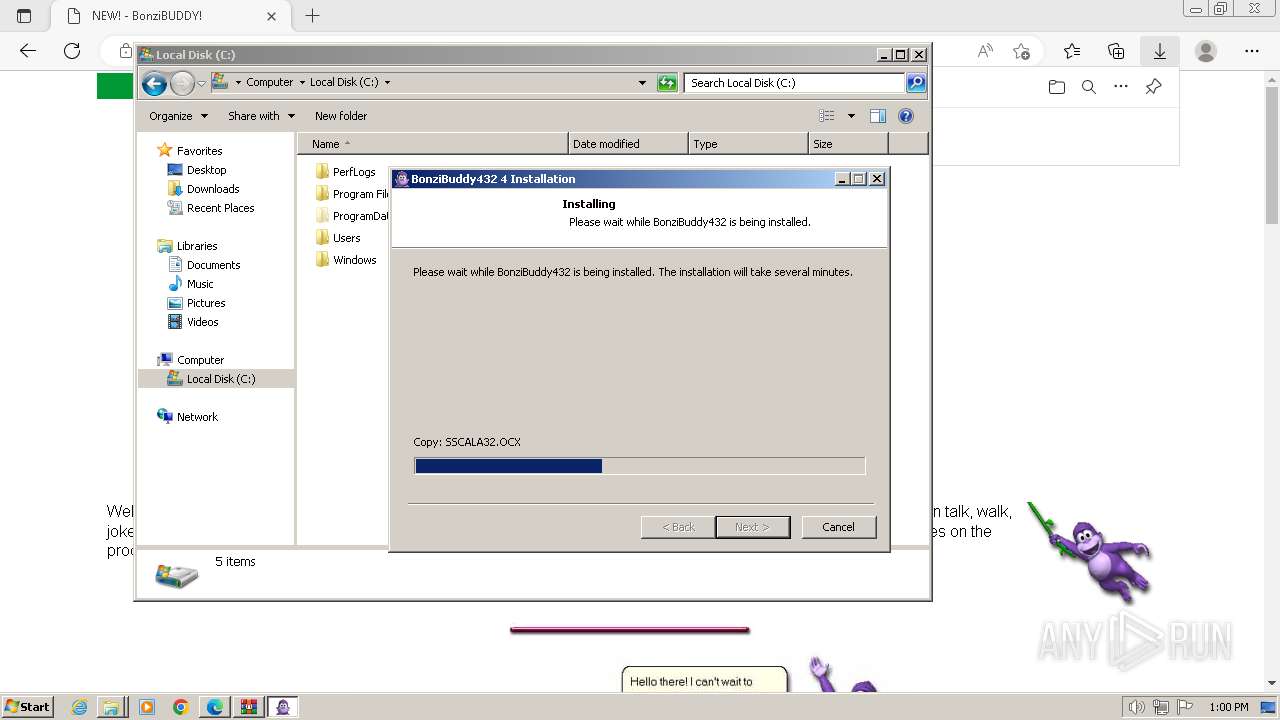This screenshot has height=720, width=1280.
Task: Expand Local Disk (C:) breadcrumb arrow
Action: pos(387,83)
